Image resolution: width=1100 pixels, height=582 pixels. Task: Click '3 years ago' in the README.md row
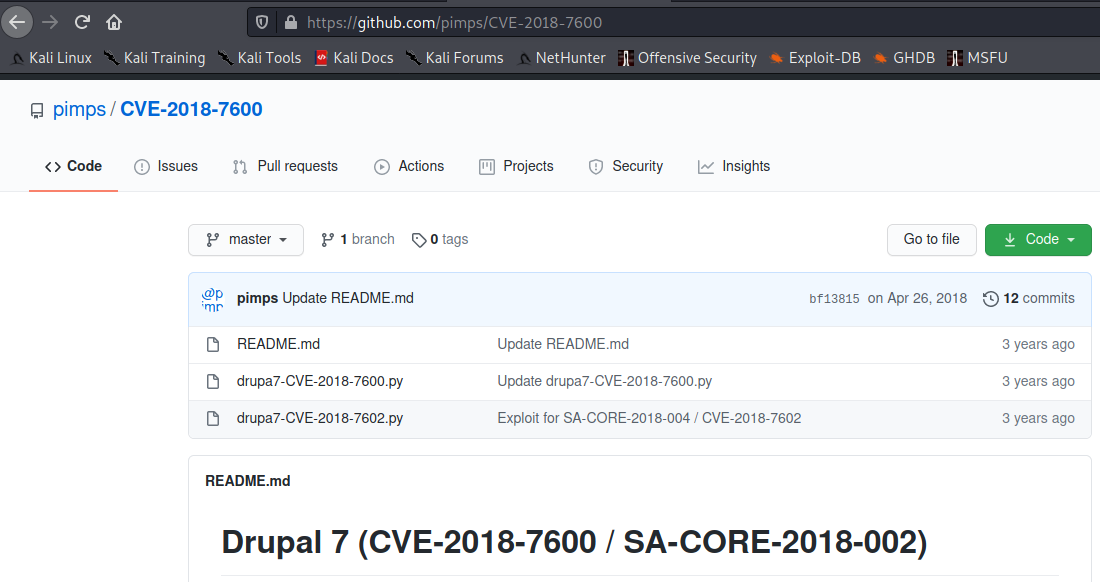coord(1038,344)
